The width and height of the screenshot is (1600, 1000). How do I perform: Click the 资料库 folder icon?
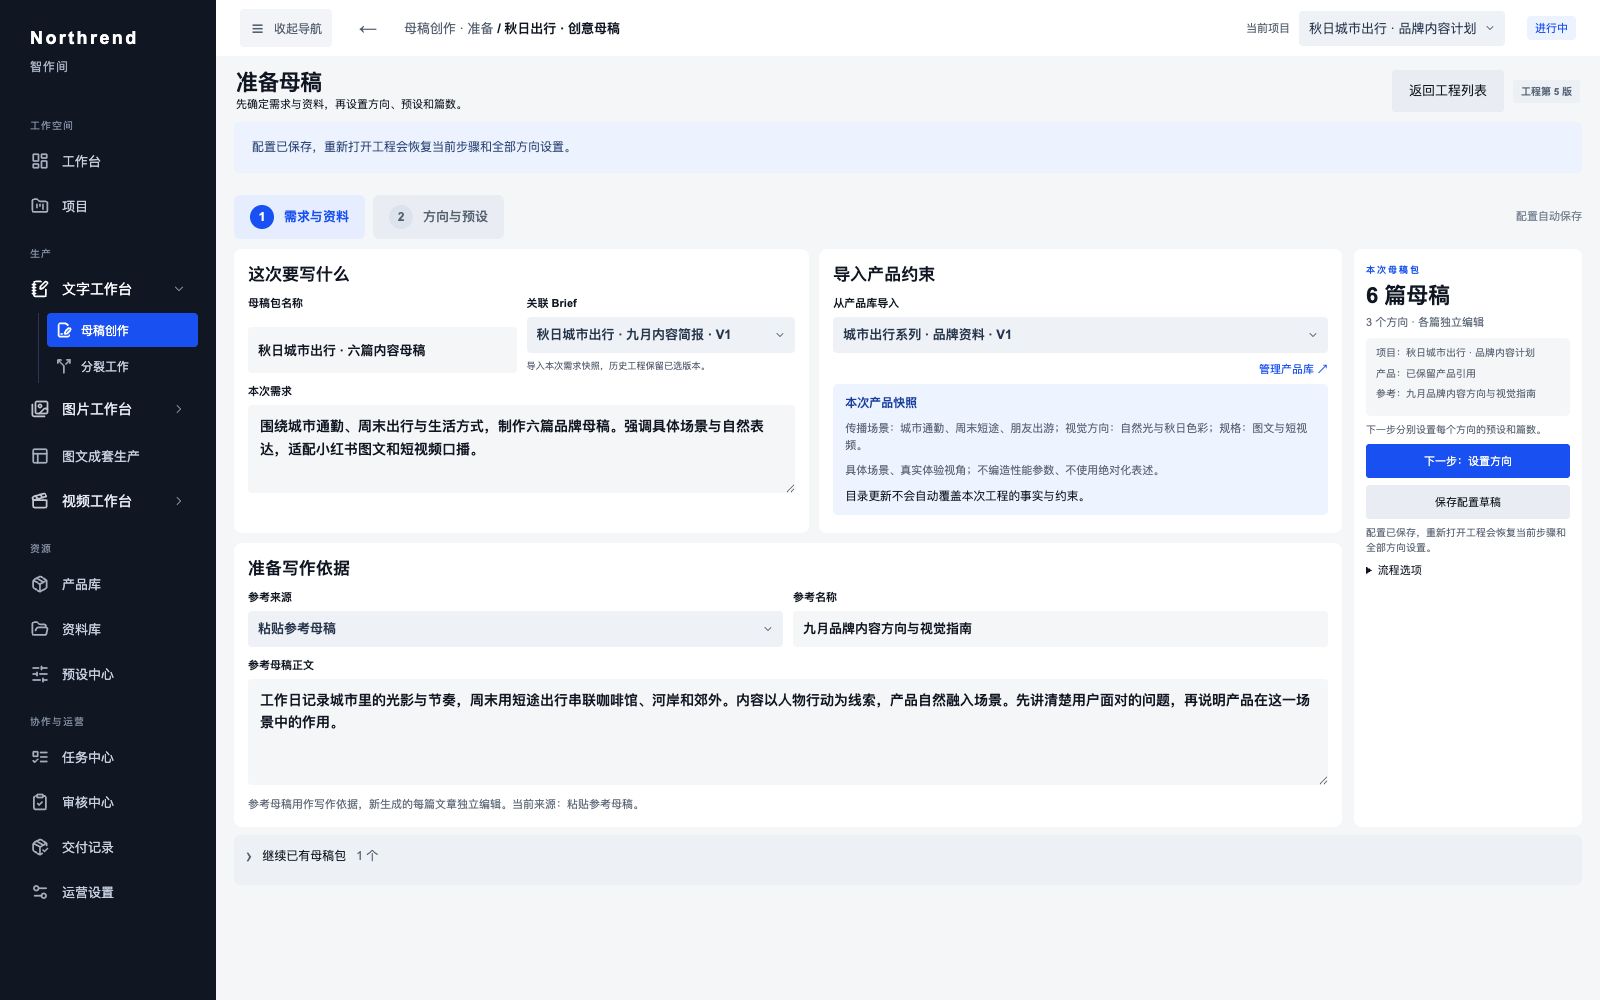point(40,629)
